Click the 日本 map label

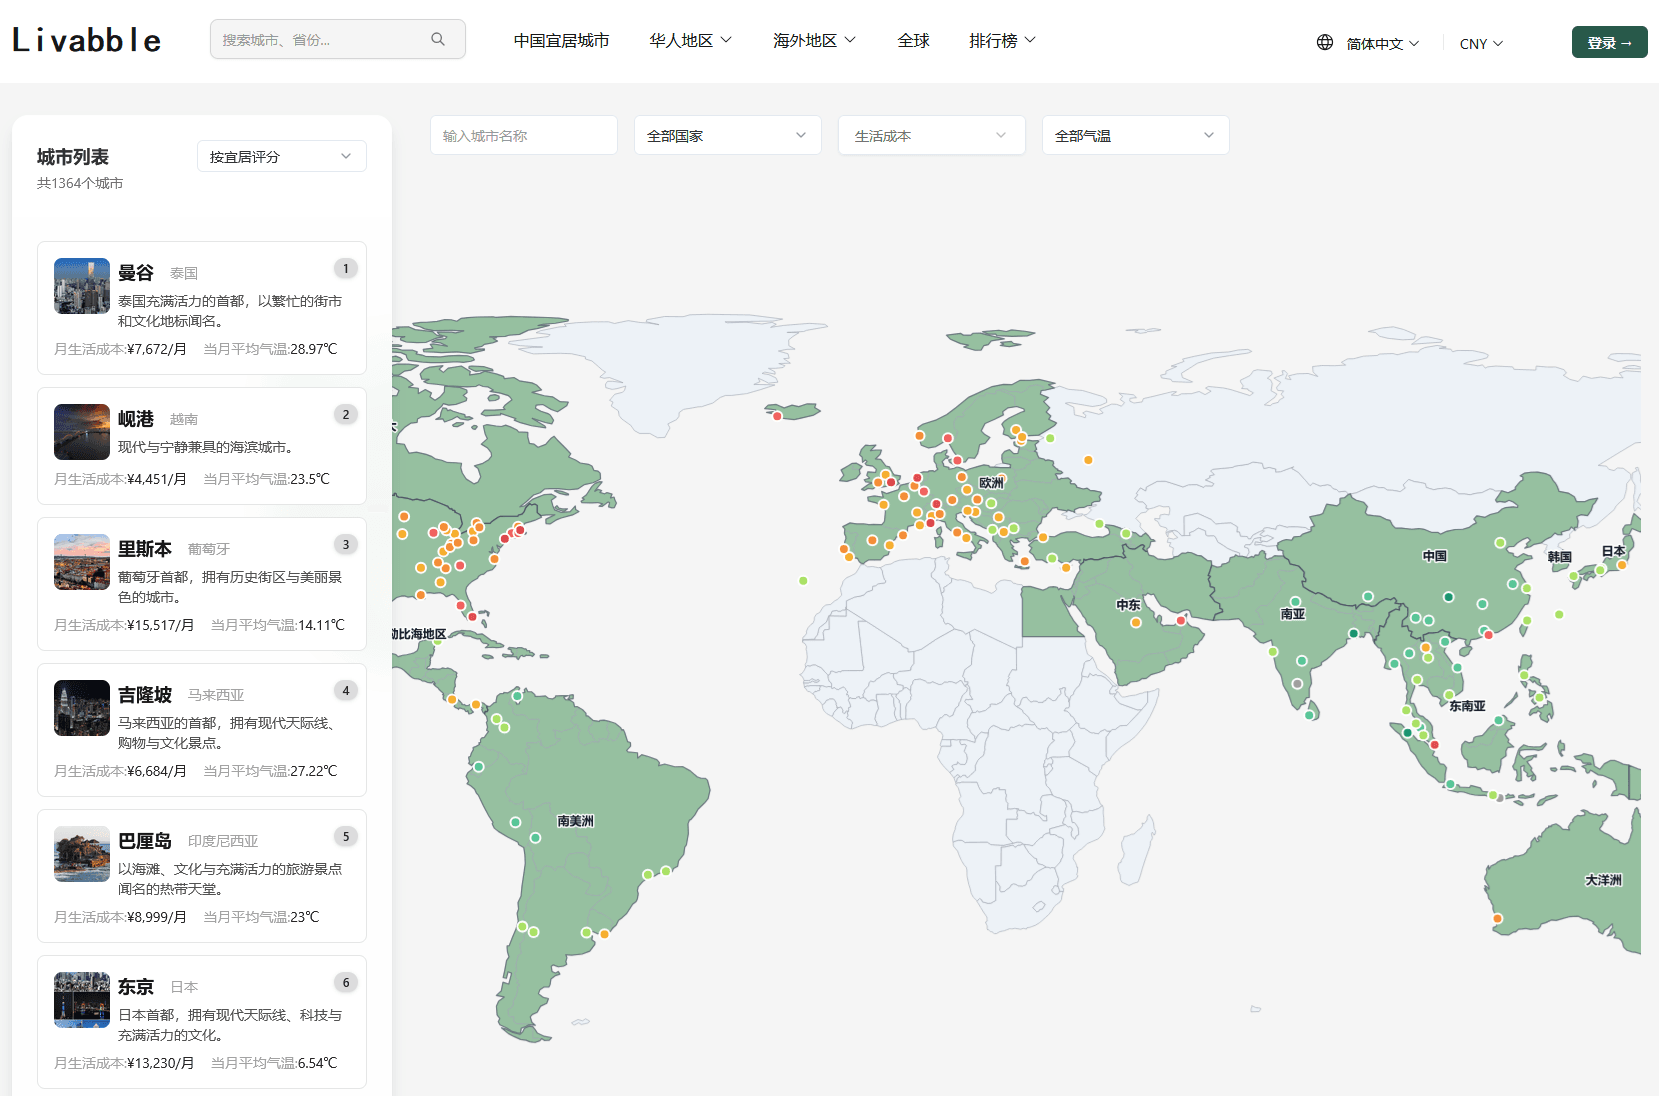1613,551
